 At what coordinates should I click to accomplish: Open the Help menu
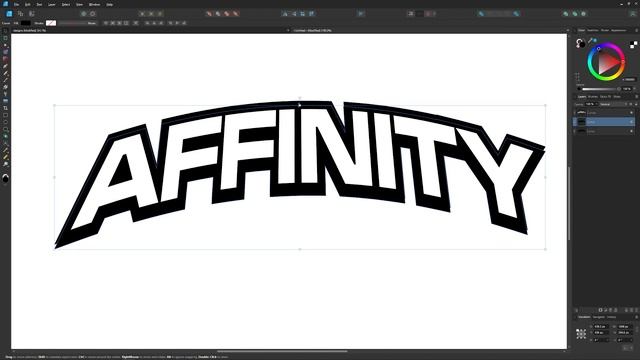tap(109, 4)
